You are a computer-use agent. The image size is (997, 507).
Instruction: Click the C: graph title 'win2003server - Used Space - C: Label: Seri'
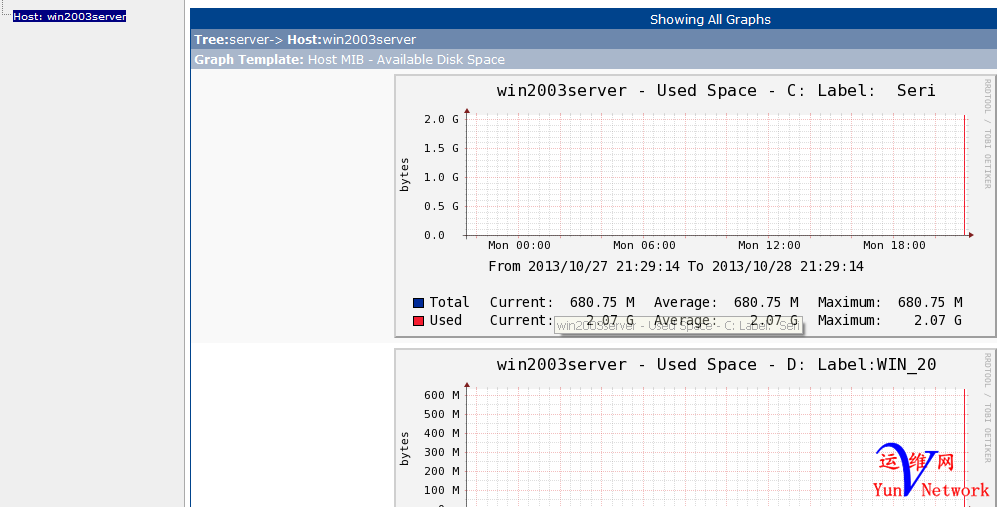click(716, 90)
